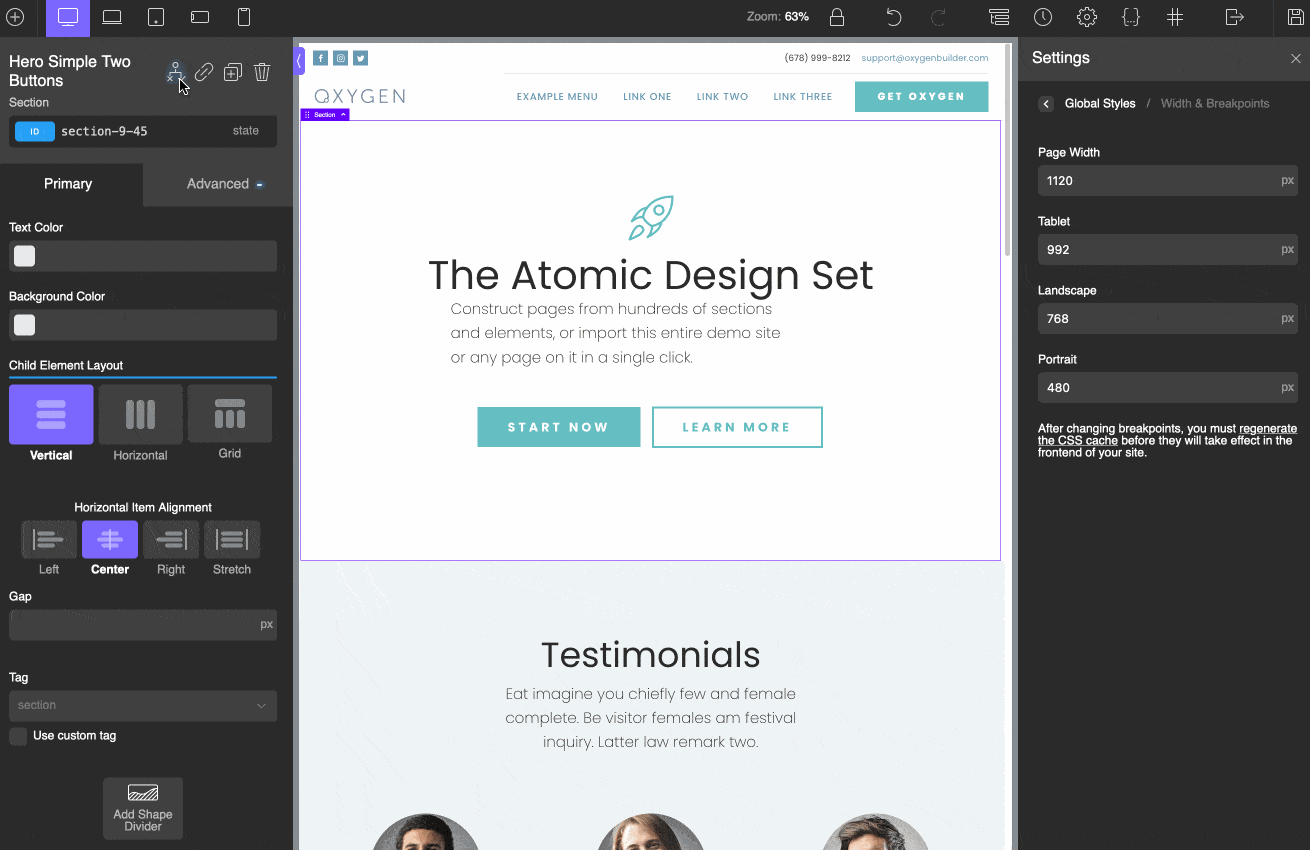Select Right horizontal item alignment
This screenshot has width=1310, height=850.
[170, 541]
